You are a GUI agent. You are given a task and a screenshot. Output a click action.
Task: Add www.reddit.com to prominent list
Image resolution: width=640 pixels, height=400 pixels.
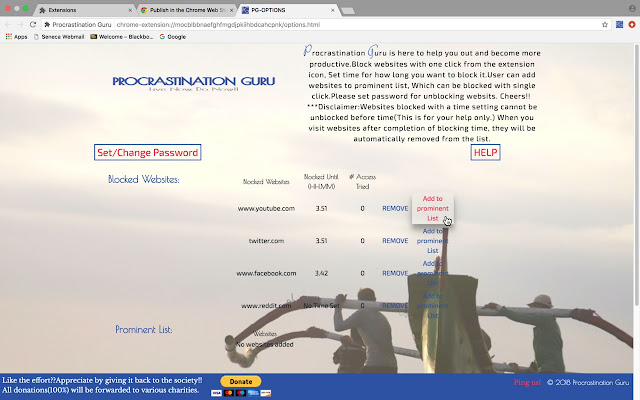pos(433,306)
